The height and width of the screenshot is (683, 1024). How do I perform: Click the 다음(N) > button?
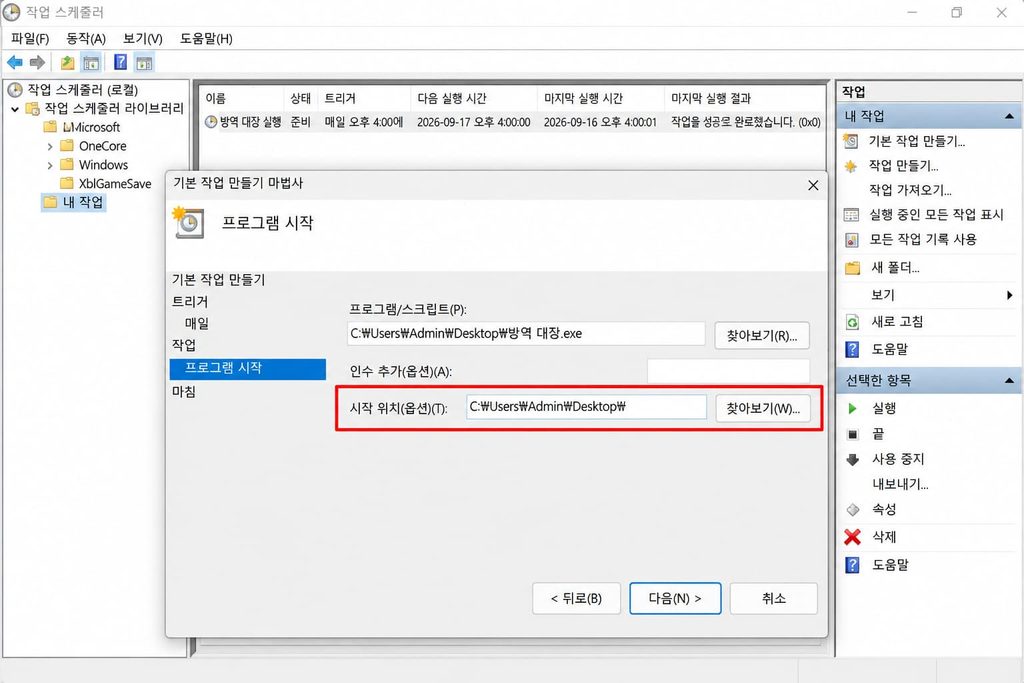675,598
